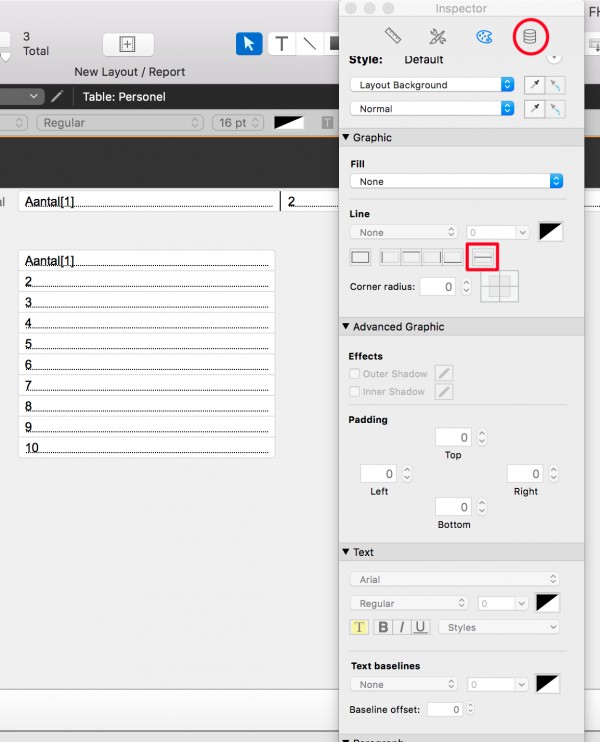Select the arrow Selection tool

click(249, 44)
